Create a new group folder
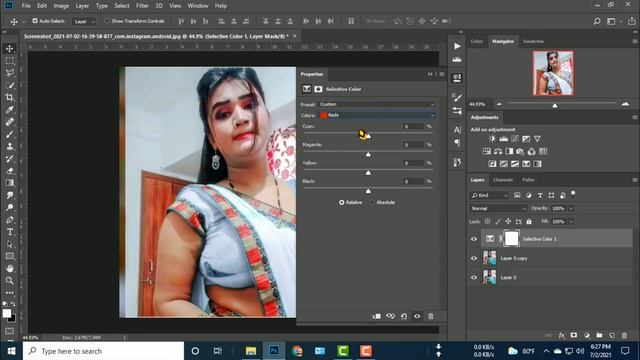 coord(599,336)
